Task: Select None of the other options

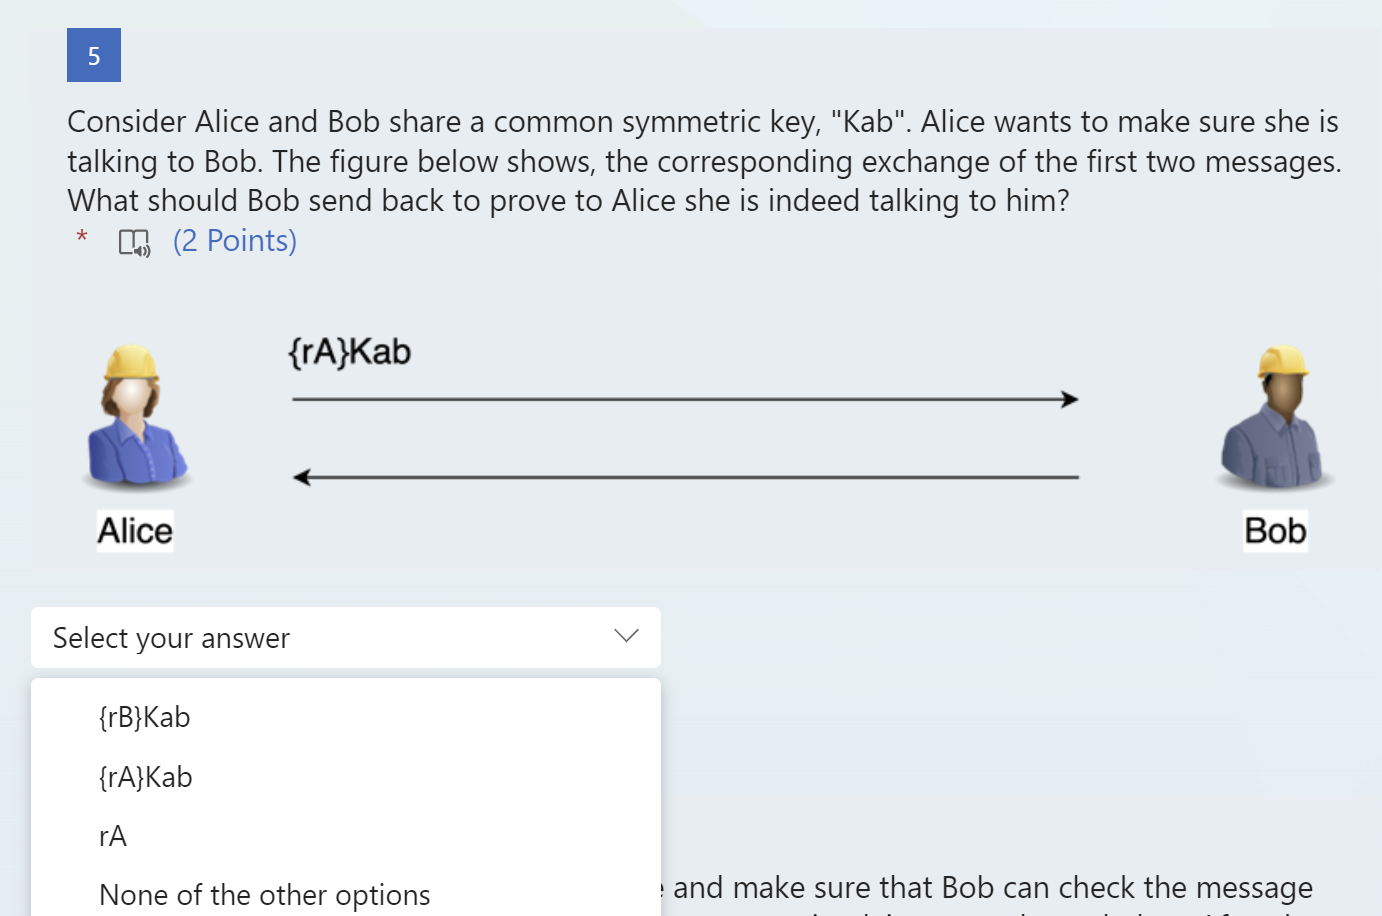Action: [x=264, y=894]
